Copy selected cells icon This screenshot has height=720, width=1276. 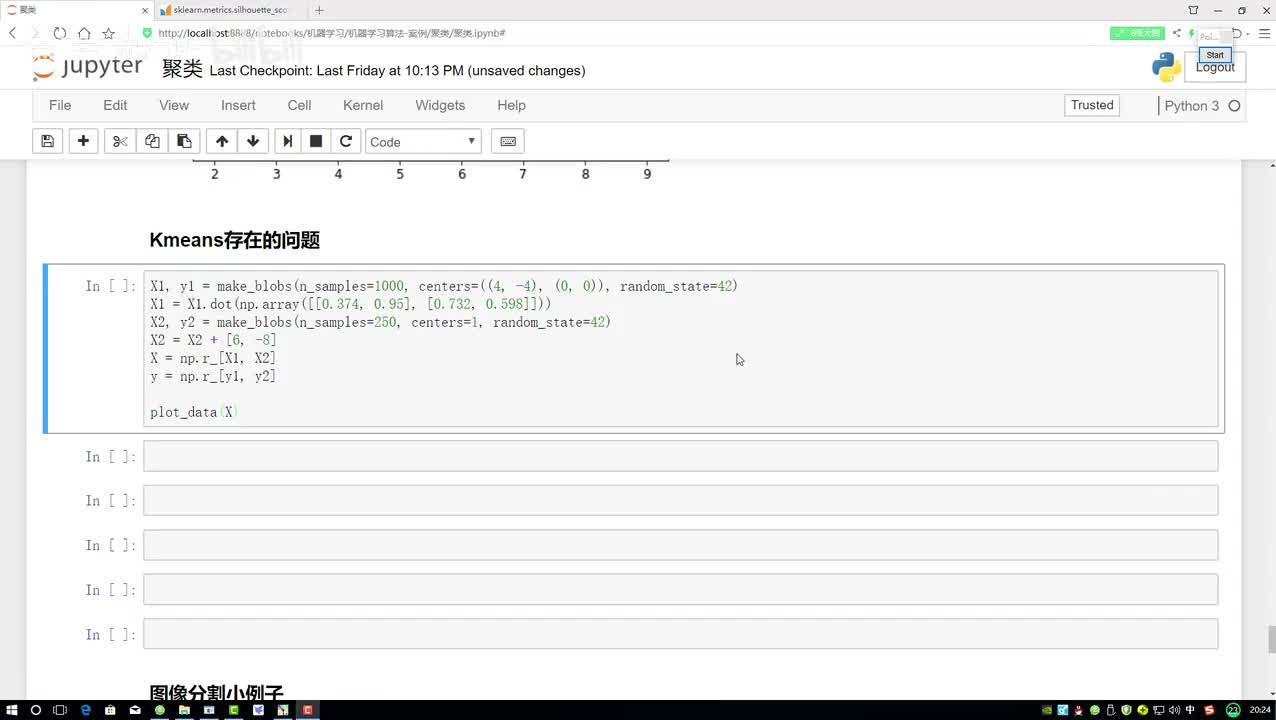pyautogui.click(x=152, y=141)
